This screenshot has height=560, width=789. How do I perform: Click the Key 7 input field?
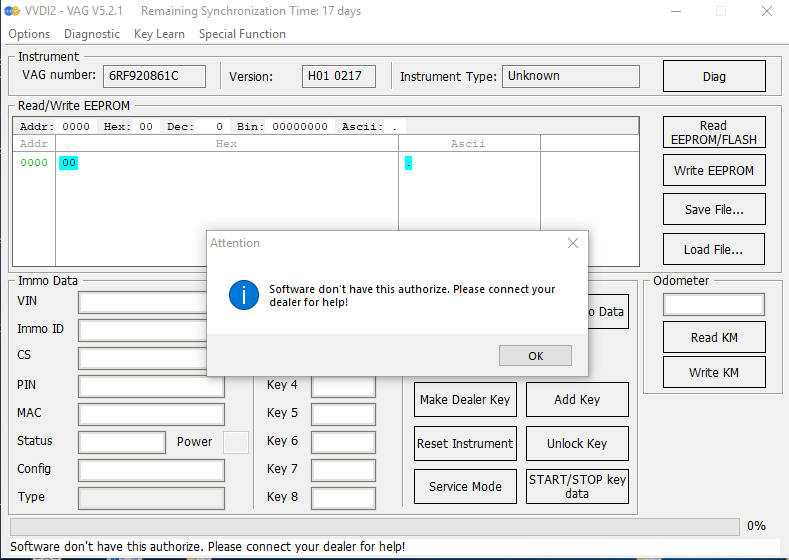point(343,470)
